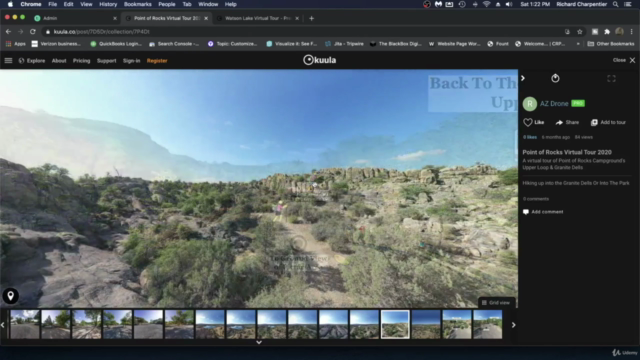
Task: Open the Support page
Action: (x=107, y=60)
